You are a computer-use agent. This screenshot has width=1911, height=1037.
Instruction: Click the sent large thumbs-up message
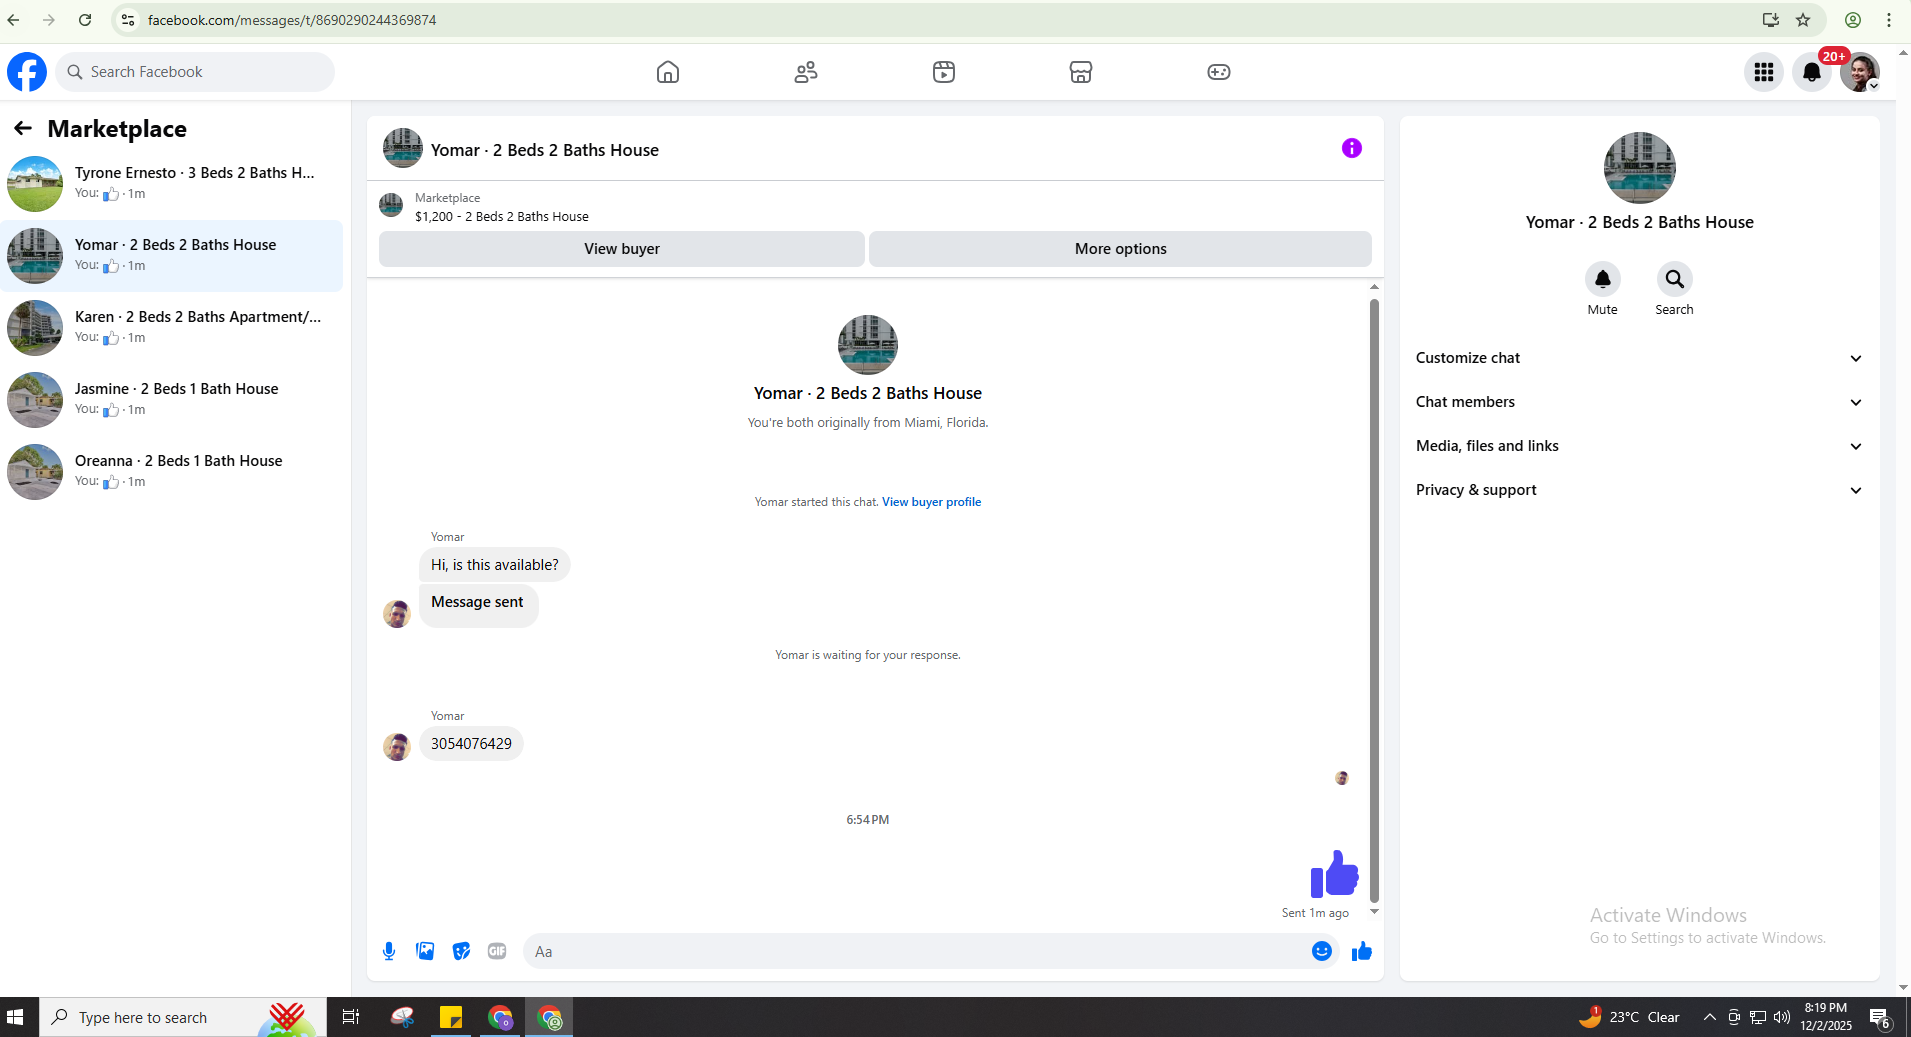1335,874
